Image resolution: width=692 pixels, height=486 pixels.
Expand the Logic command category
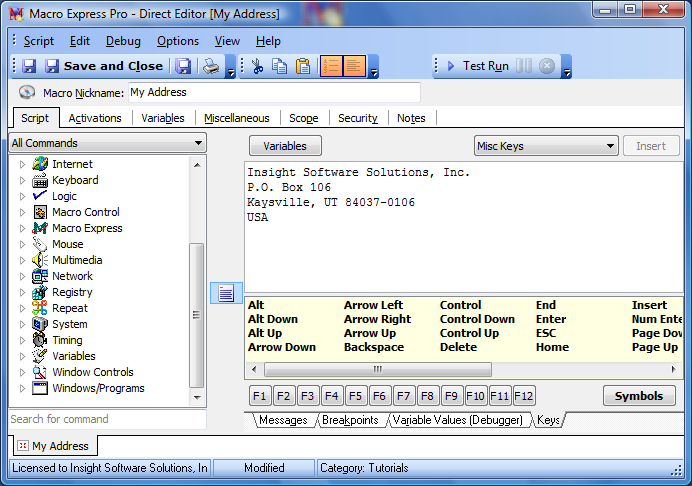pyautogui.click(x=23, y=196)
